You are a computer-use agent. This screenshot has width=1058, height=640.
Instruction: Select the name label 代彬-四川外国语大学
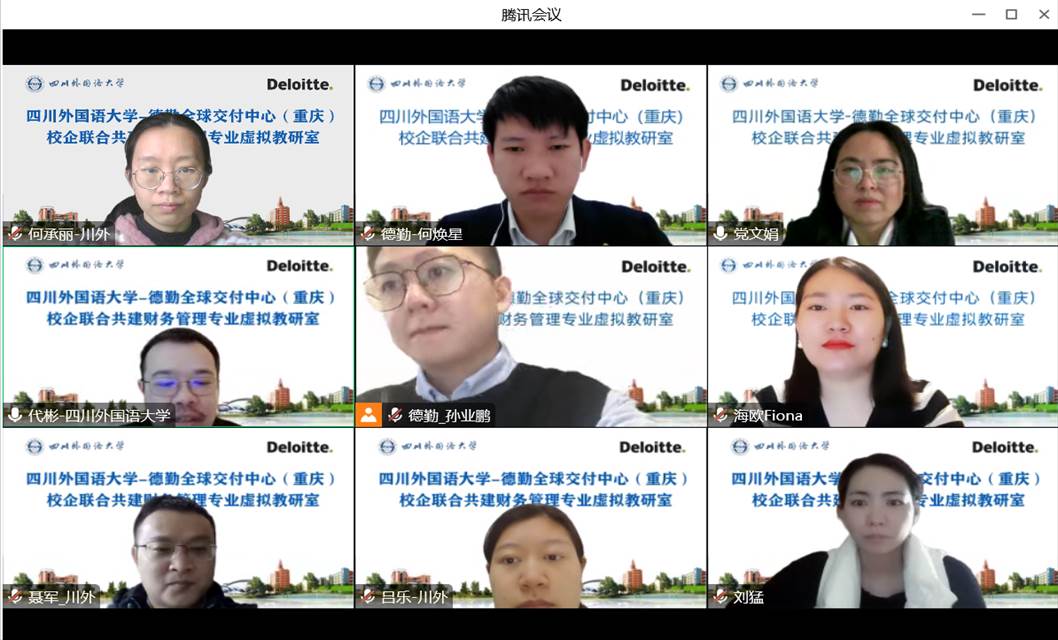[x=99, y=415]
